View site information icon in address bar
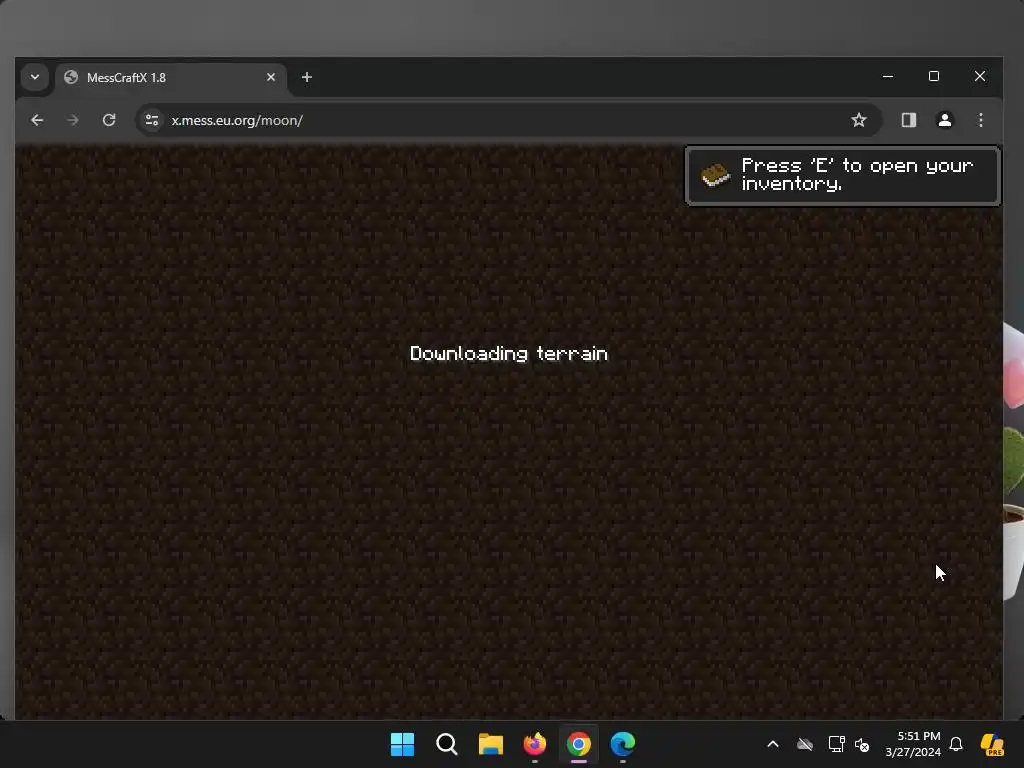 [152, 120]
